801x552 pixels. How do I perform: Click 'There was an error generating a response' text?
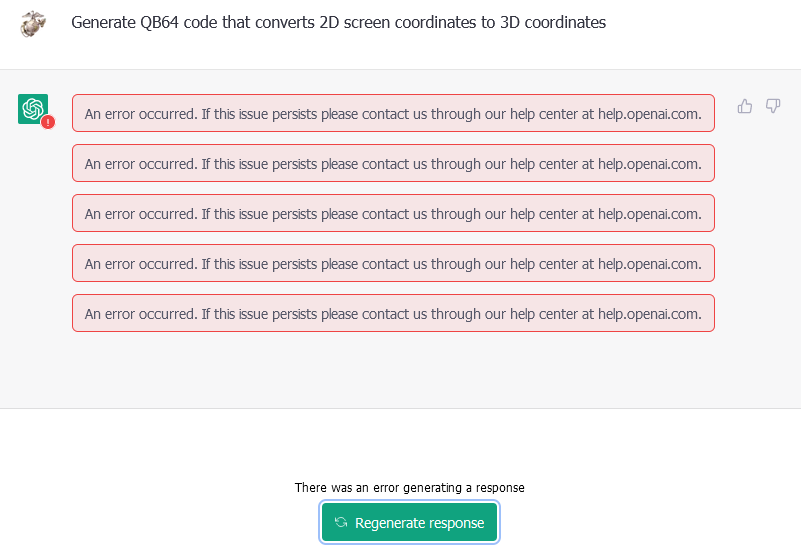point(410,488)
